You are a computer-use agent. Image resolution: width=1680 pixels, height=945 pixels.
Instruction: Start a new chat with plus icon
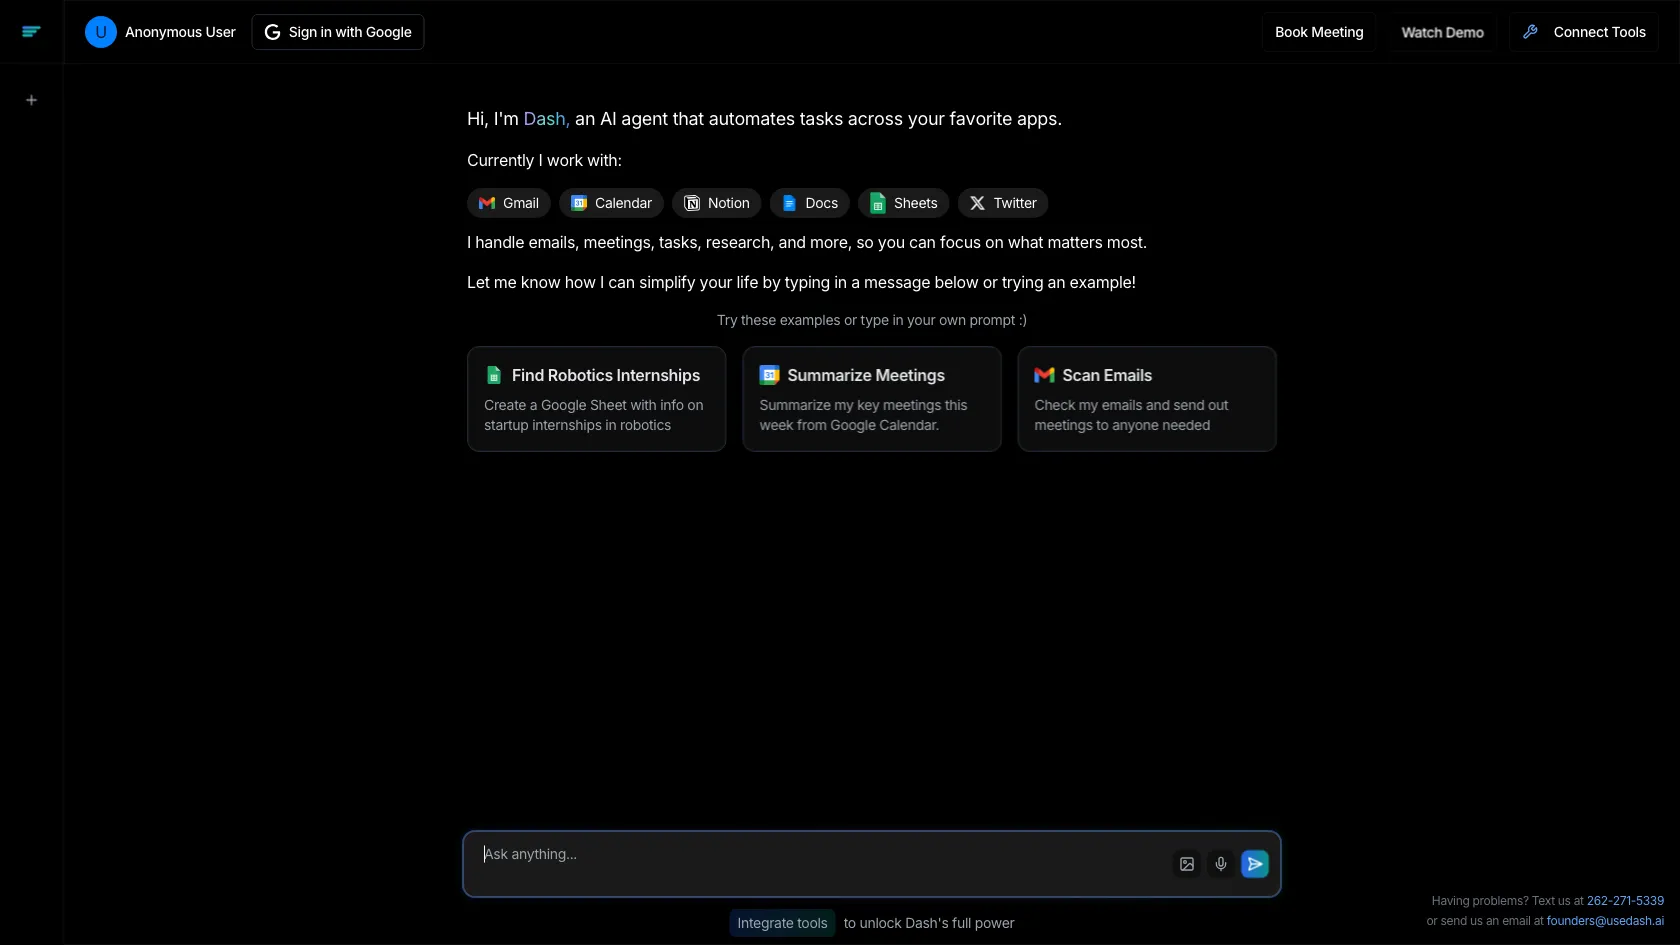(x=31, y=100)
